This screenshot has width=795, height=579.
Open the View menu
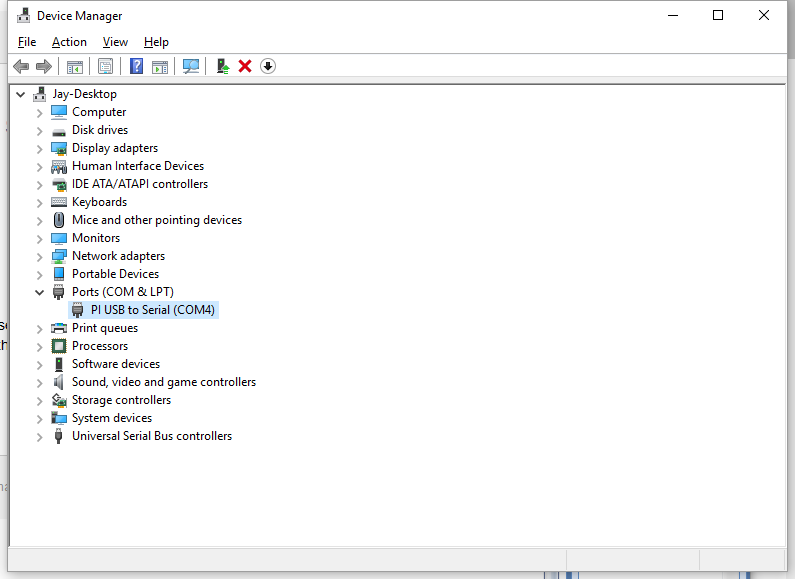coord(115,42)
